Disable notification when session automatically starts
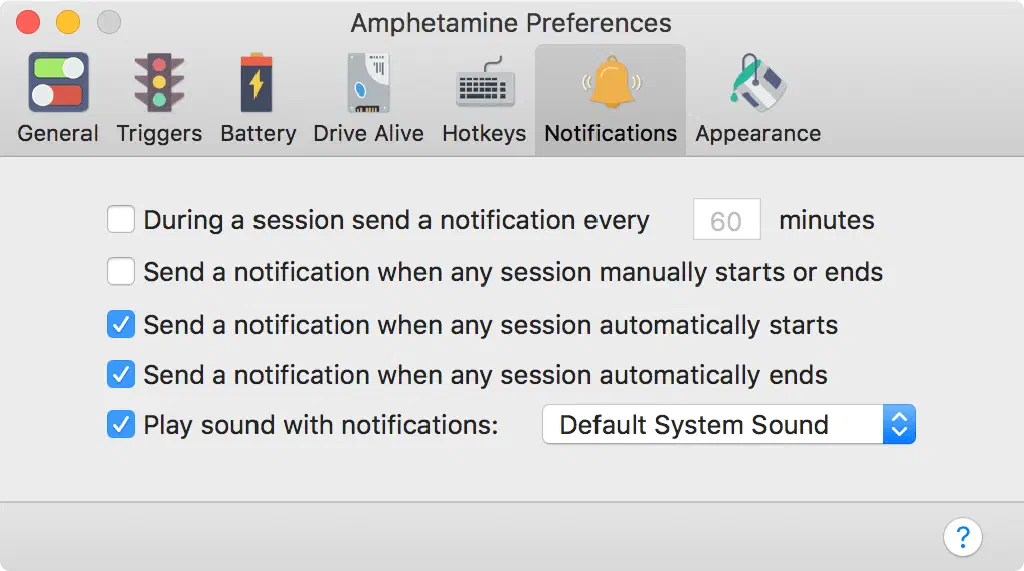Image resolution: width=1024 pixels, height=571 pixels. click(x=121, y=324)
